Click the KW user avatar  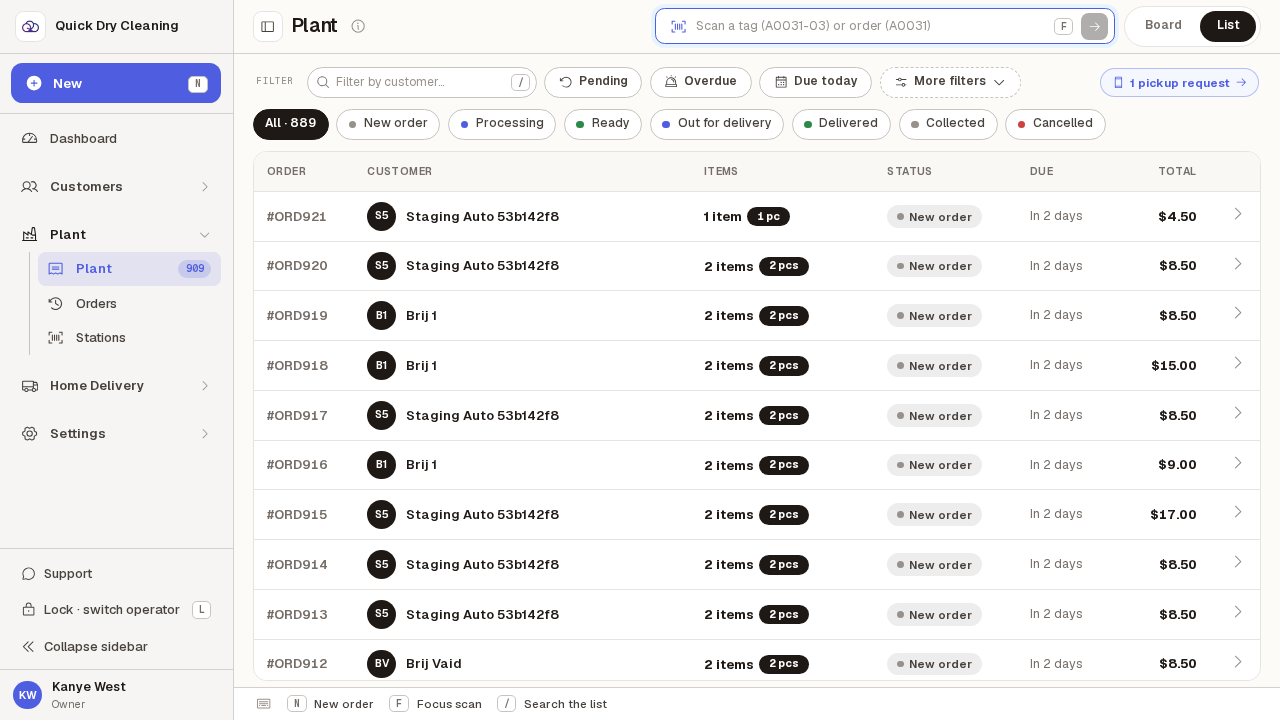(27, 695)
